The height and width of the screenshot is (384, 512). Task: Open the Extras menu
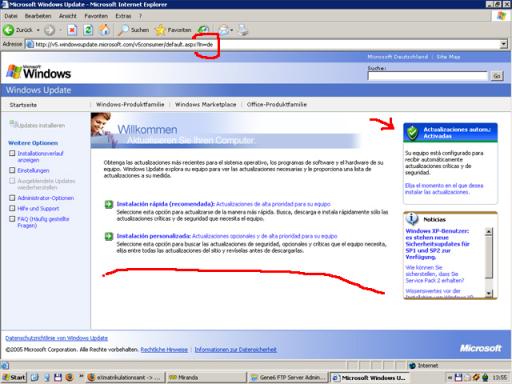click(x=123, y=16)
